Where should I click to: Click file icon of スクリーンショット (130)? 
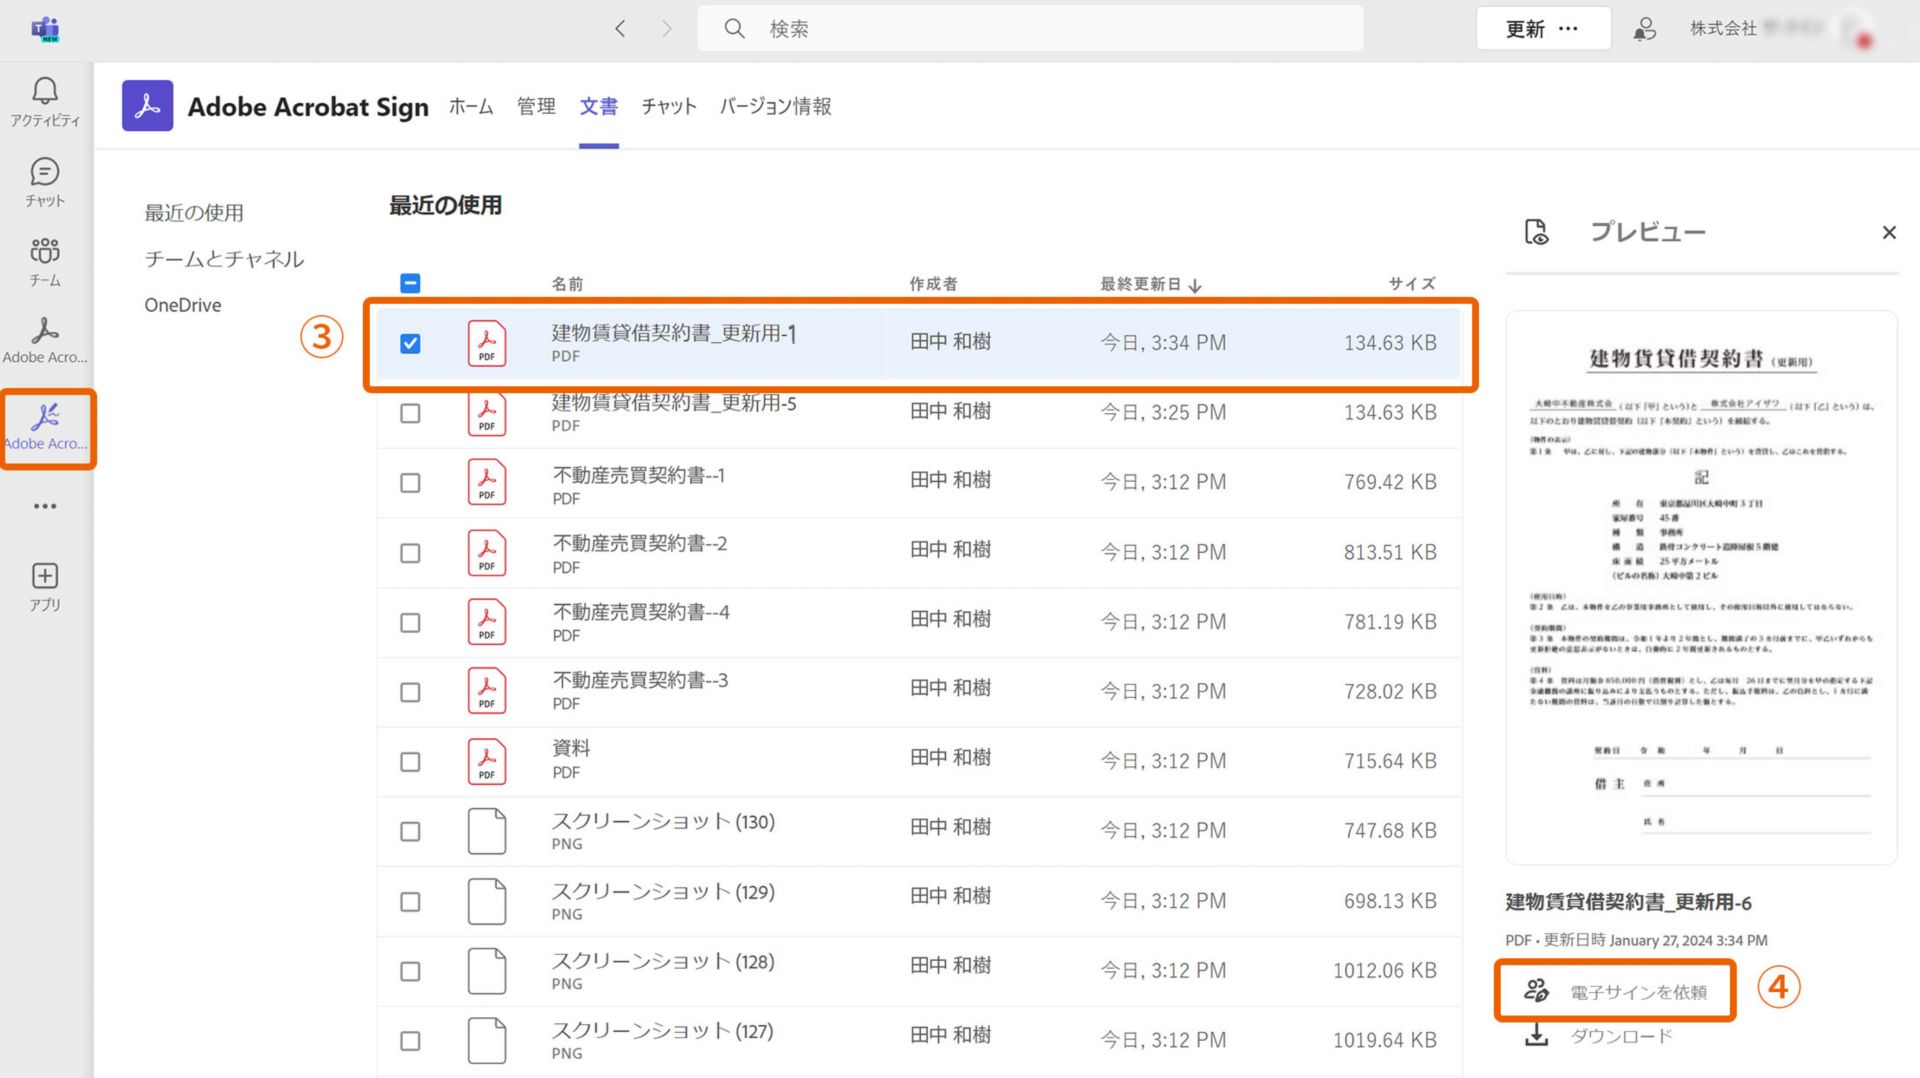pos(487,831)
